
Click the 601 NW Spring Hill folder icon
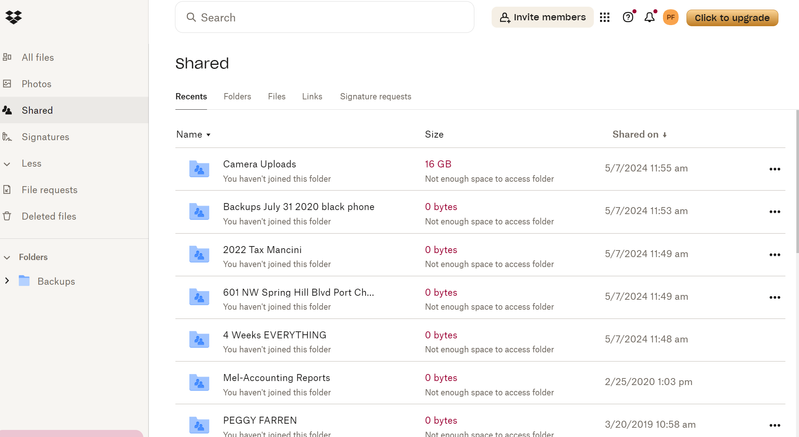coord(199,297)
